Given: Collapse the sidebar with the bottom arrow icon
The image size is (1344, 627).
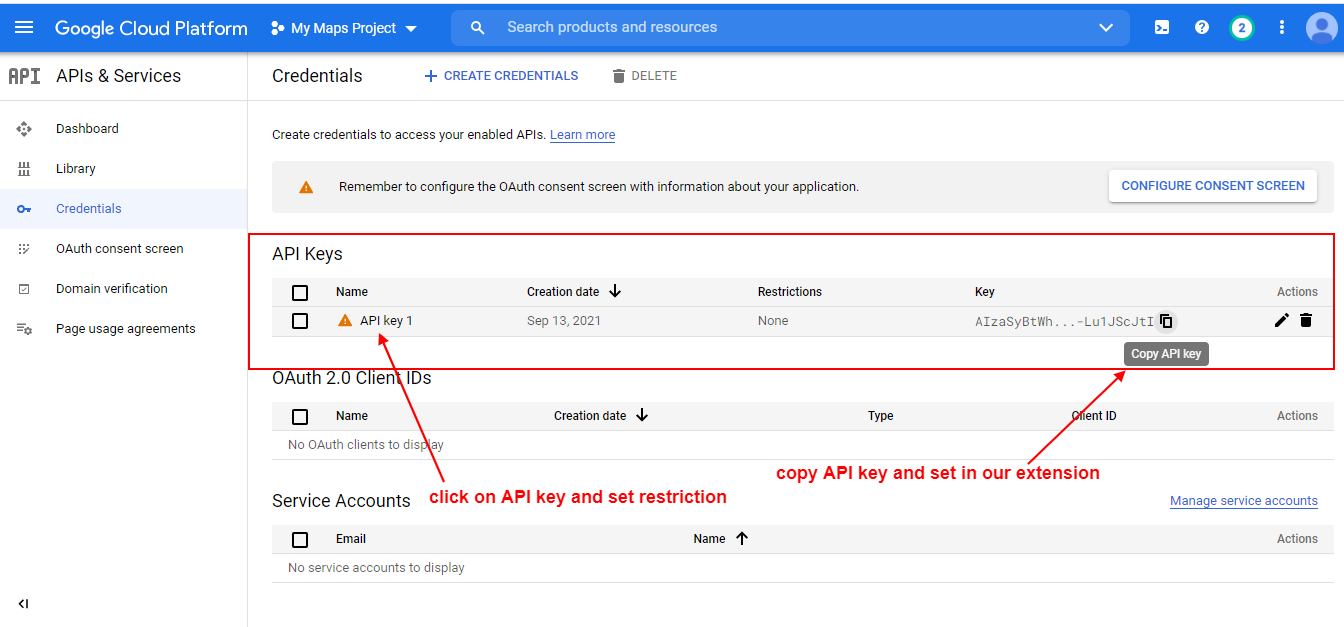Looking at the screenshot, I should coord(24,603).
